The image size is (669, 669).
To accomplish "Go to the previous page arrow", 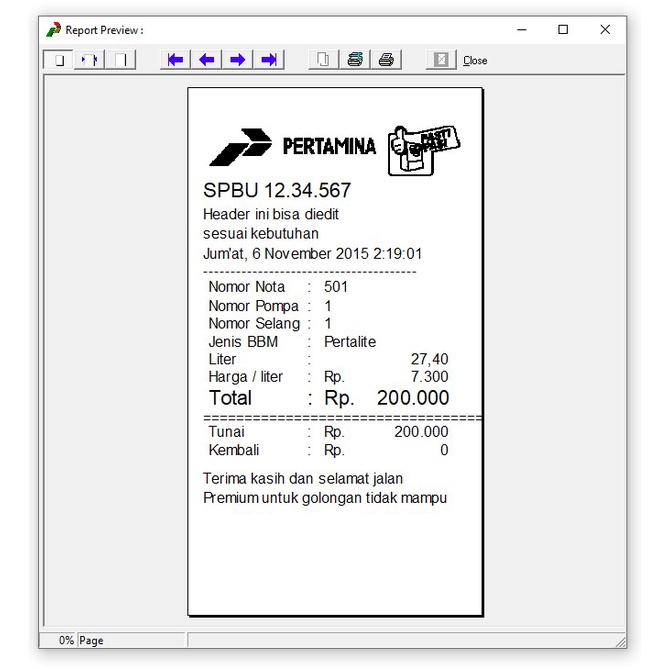I will (x=207, y=60).
